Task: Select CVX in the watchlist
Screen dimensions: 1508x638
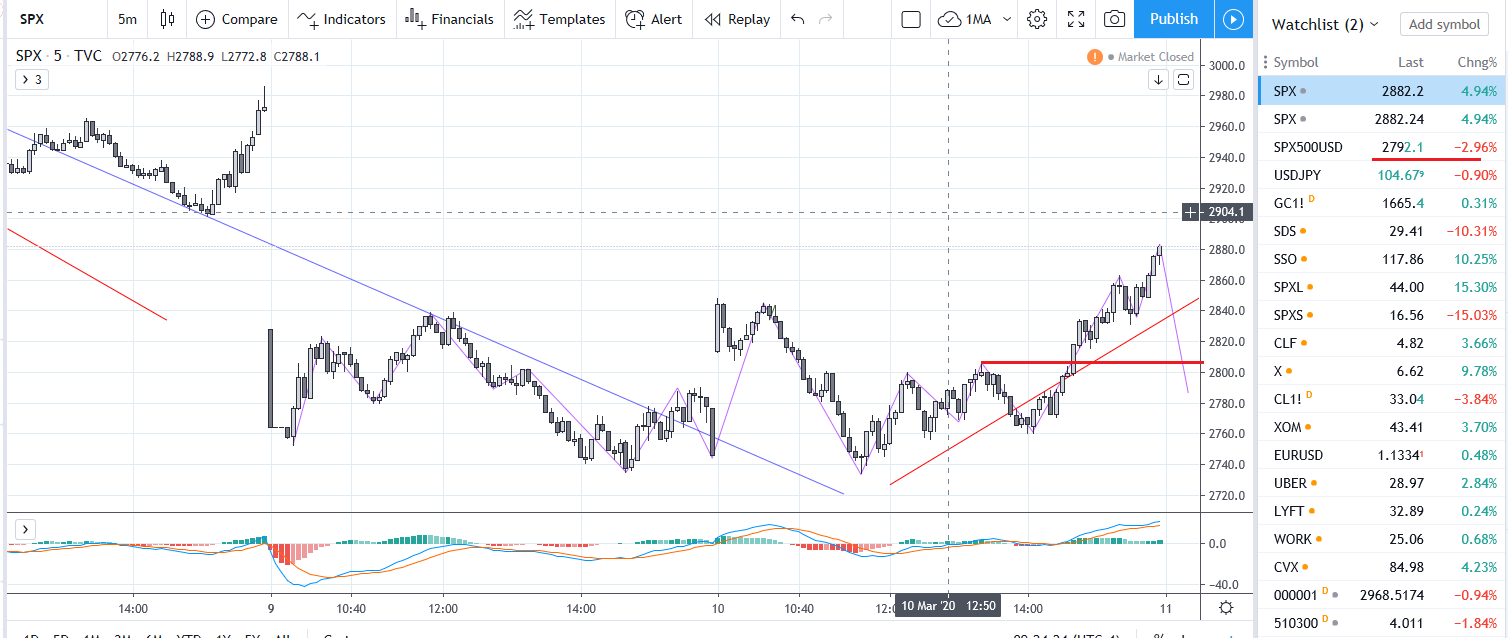Action: point(1382,567)
